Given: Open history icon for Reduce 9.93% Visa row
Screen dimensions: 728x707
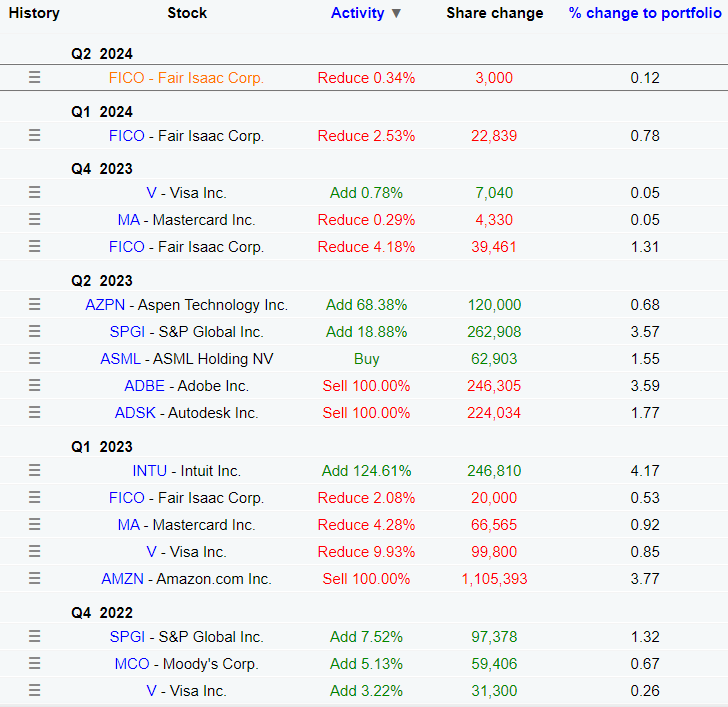Looking at the screenshot, I should tap(34, 551).
